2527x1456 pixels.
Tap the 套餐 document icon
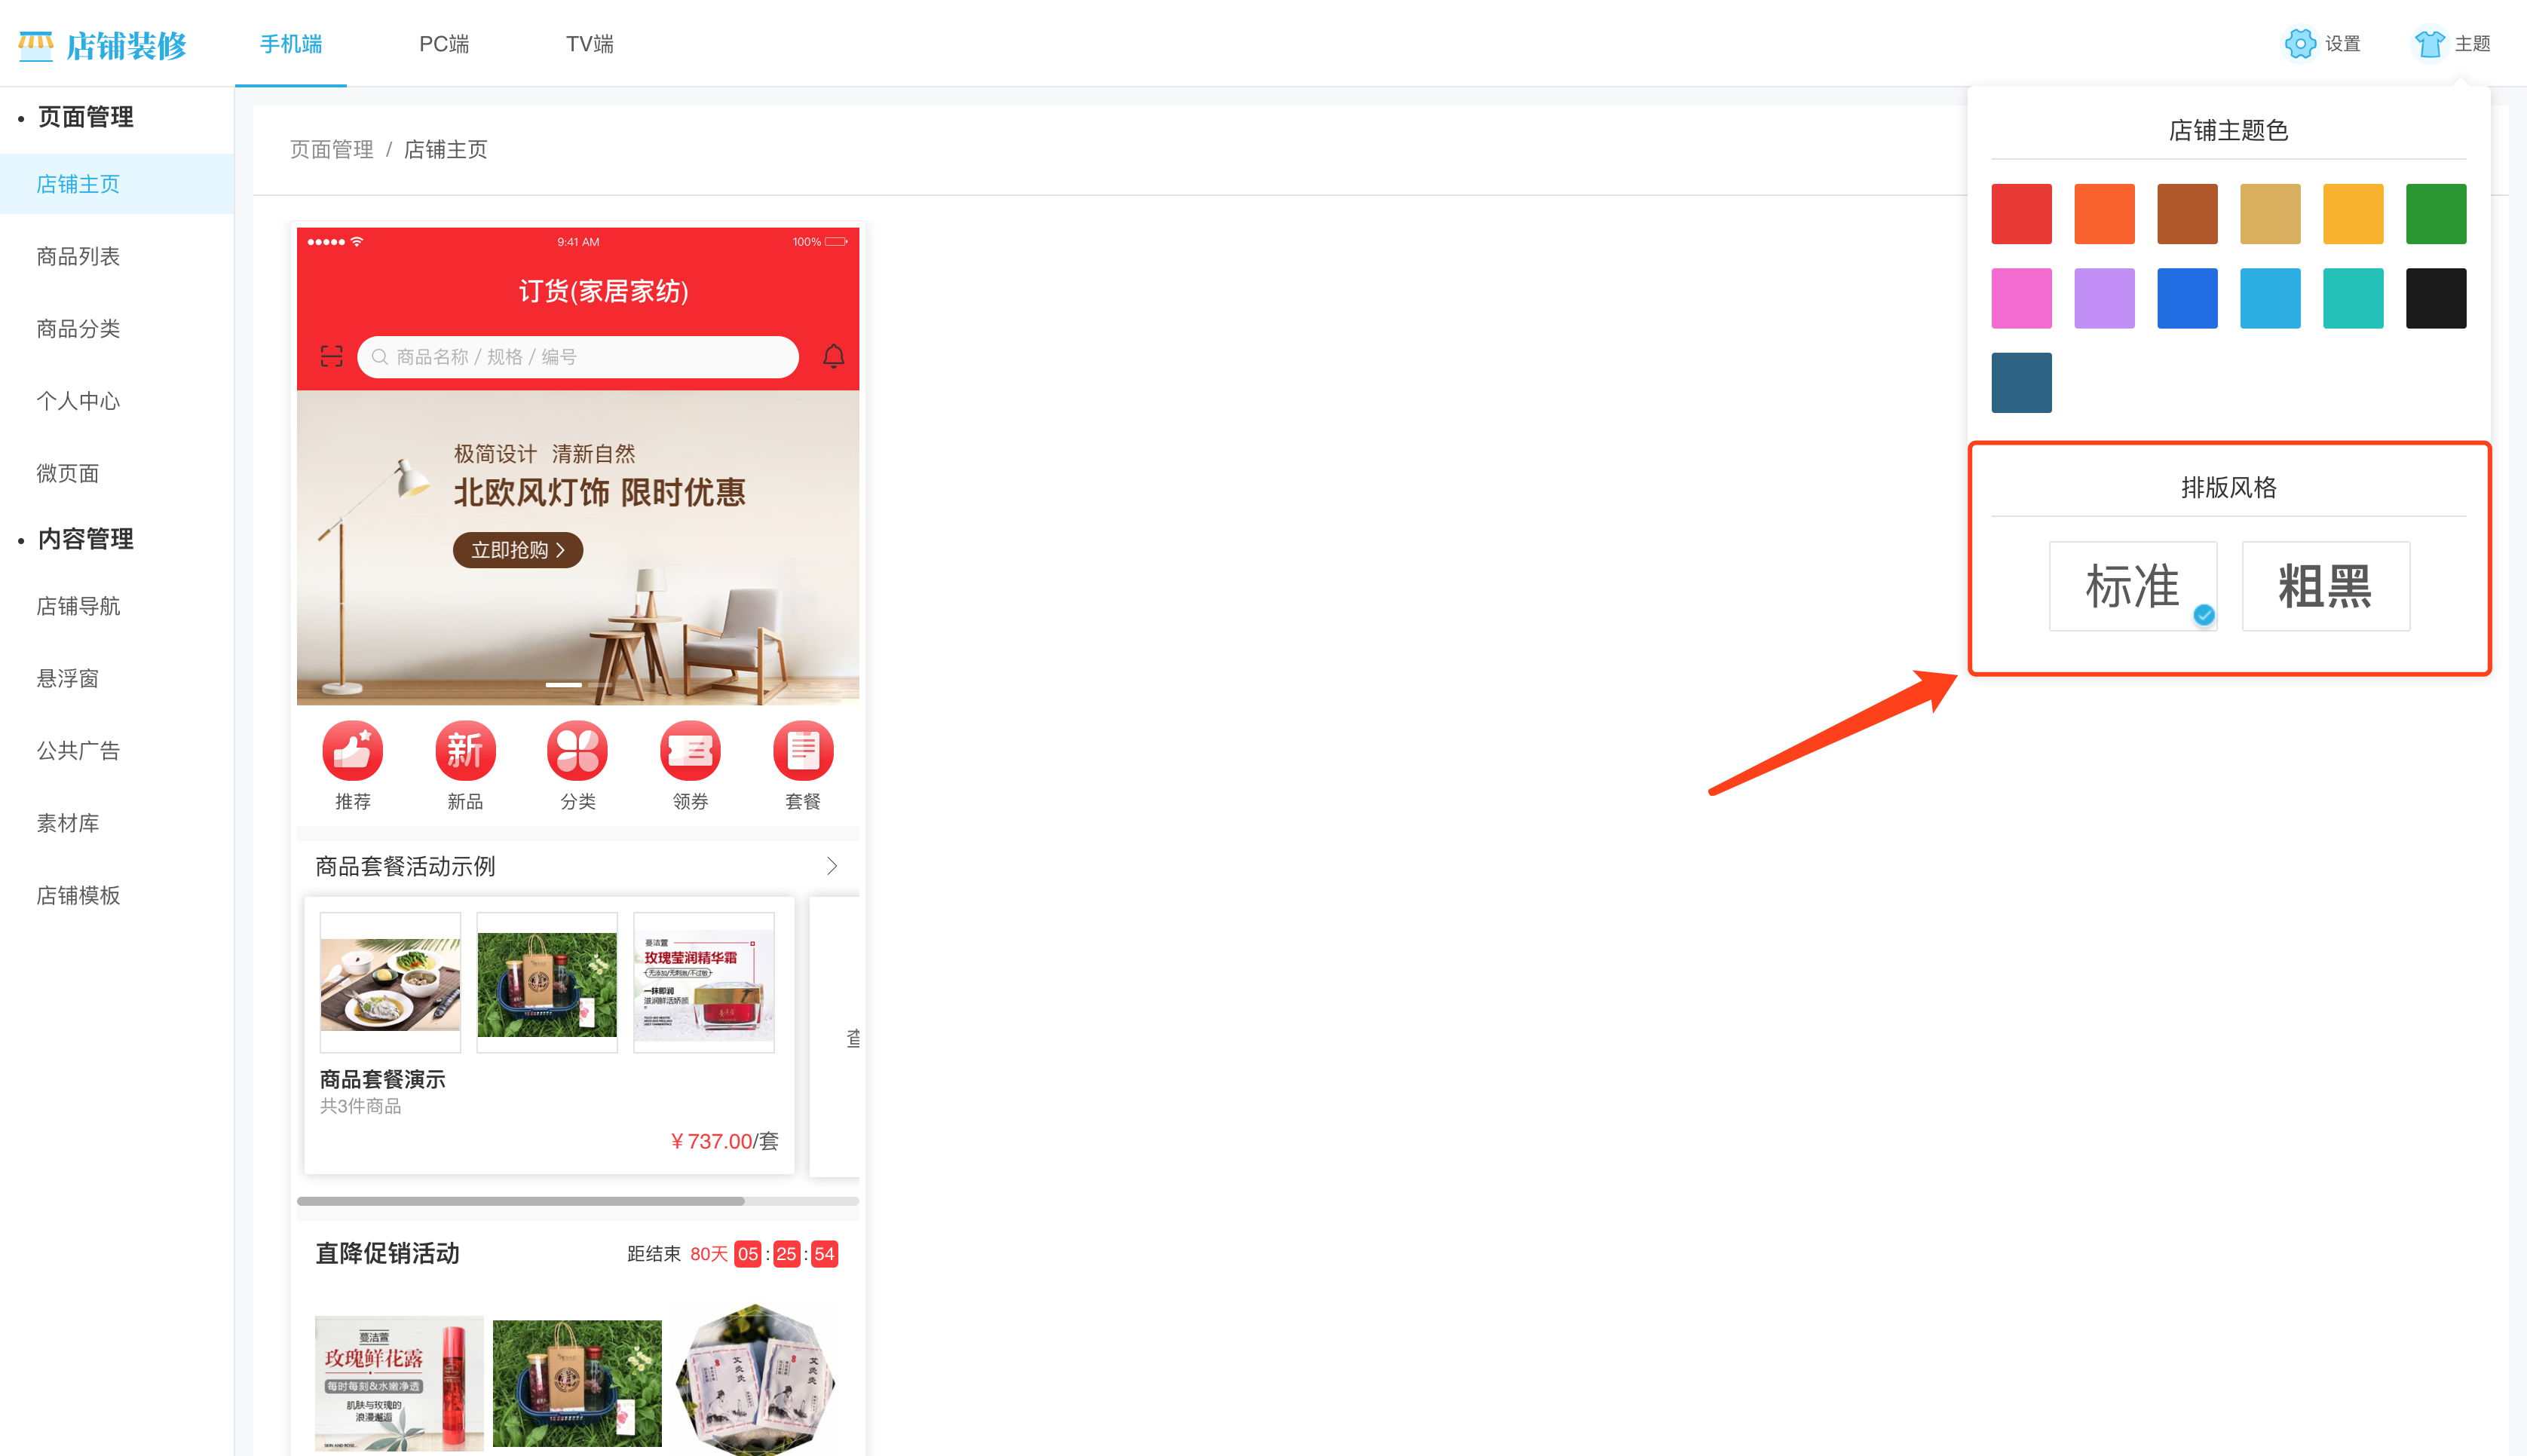[x=803, y=750]
